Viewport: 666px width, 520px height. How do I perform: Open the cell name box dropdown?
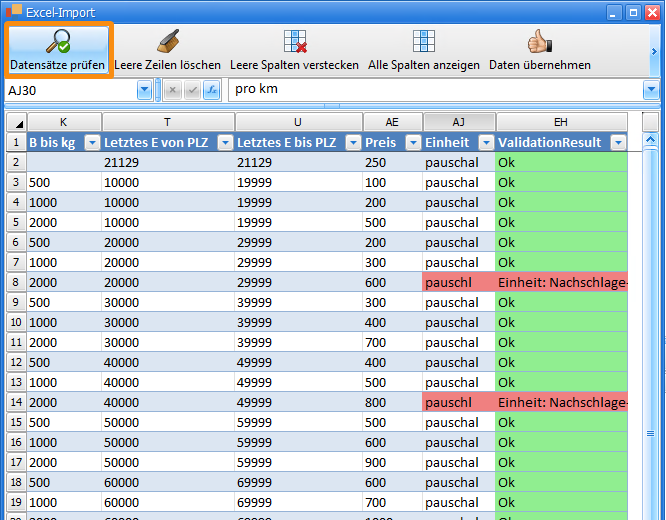(x=144, y=90)
